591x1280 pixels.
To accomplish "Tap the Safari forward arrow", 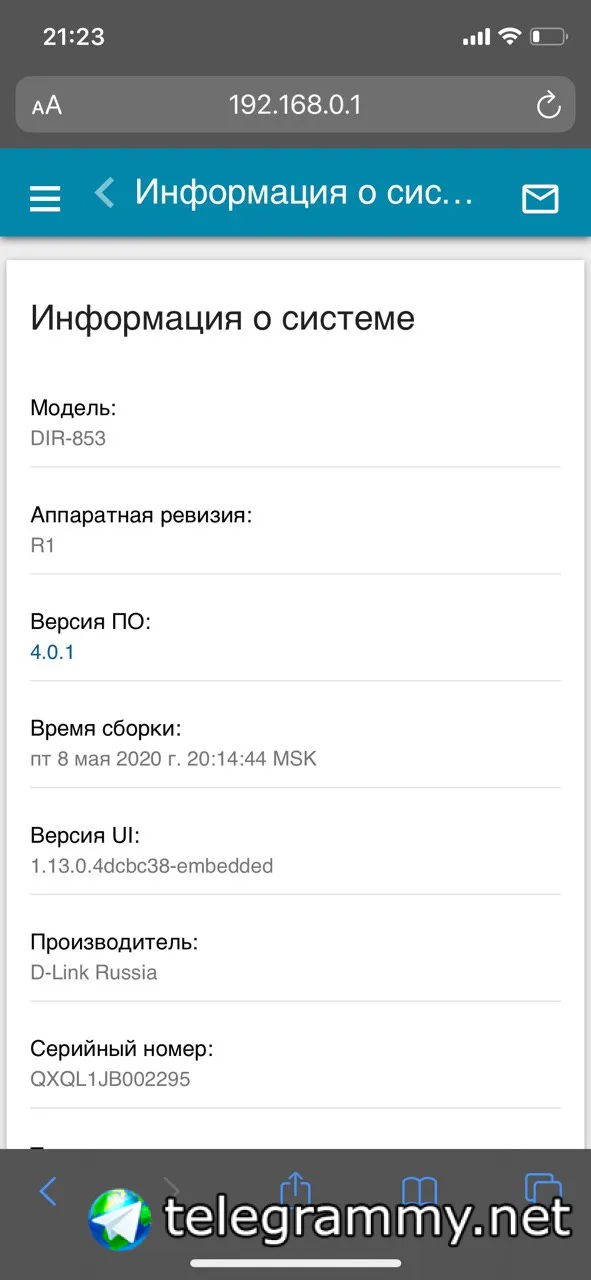I will point(171,1188).
